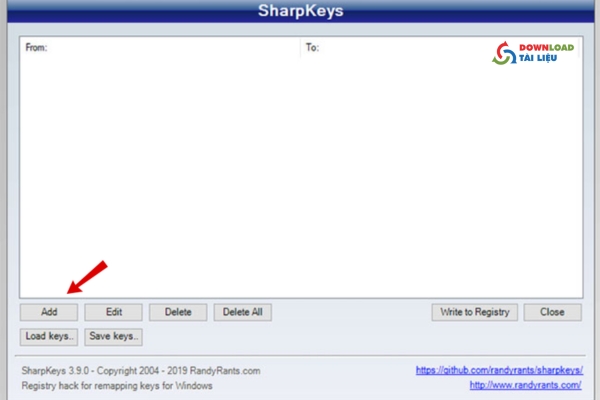Screen dimensions: 600x400
Task: Click the empty key mapping list area
Action: [300, 180]
